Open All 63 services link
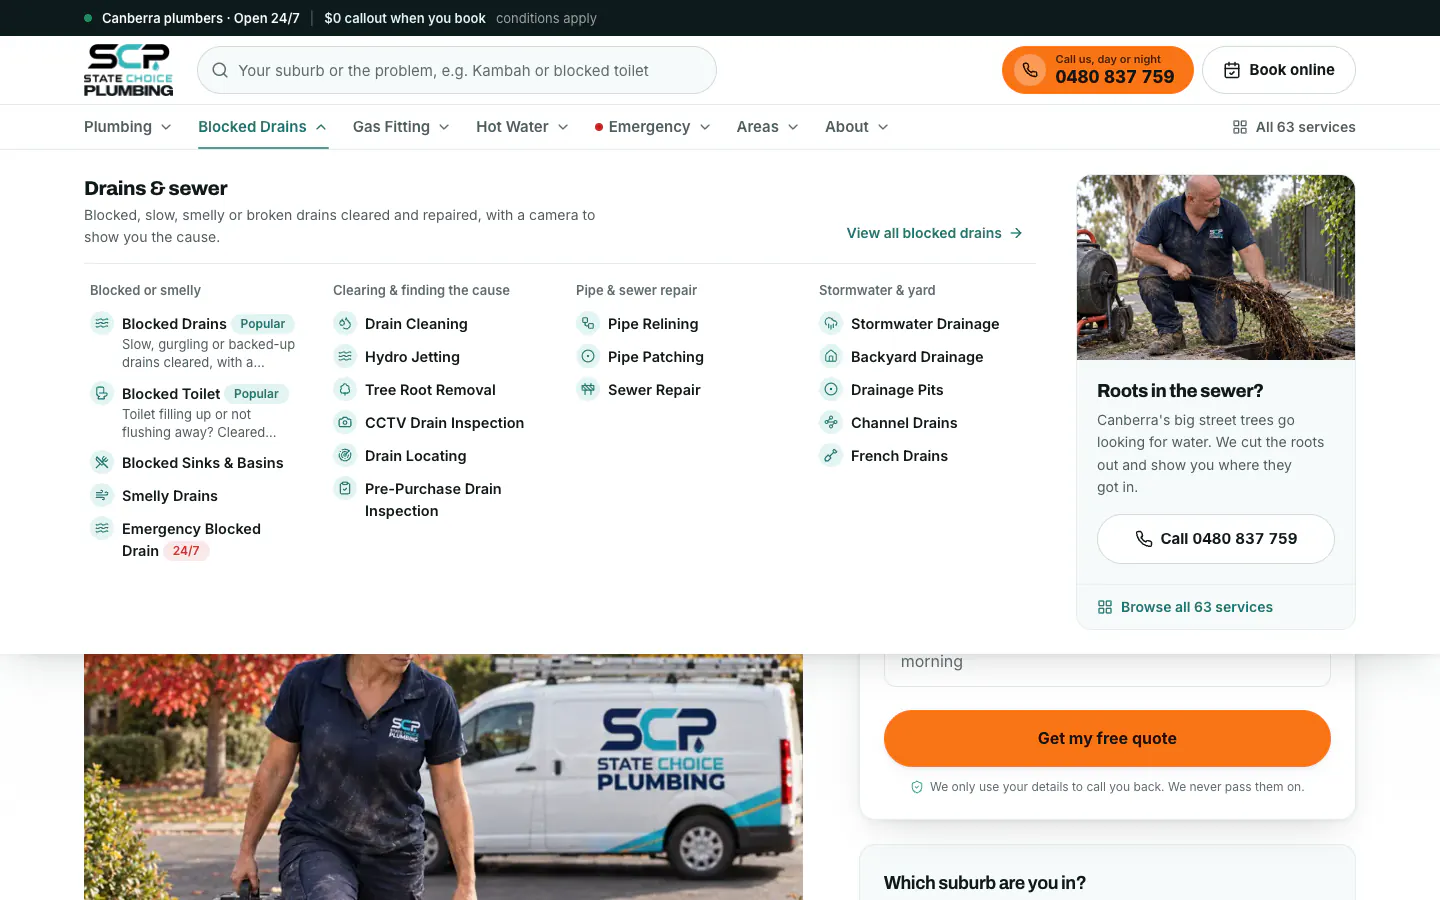The width and height of the screenshot is (1440, 900). (1294, 127)
